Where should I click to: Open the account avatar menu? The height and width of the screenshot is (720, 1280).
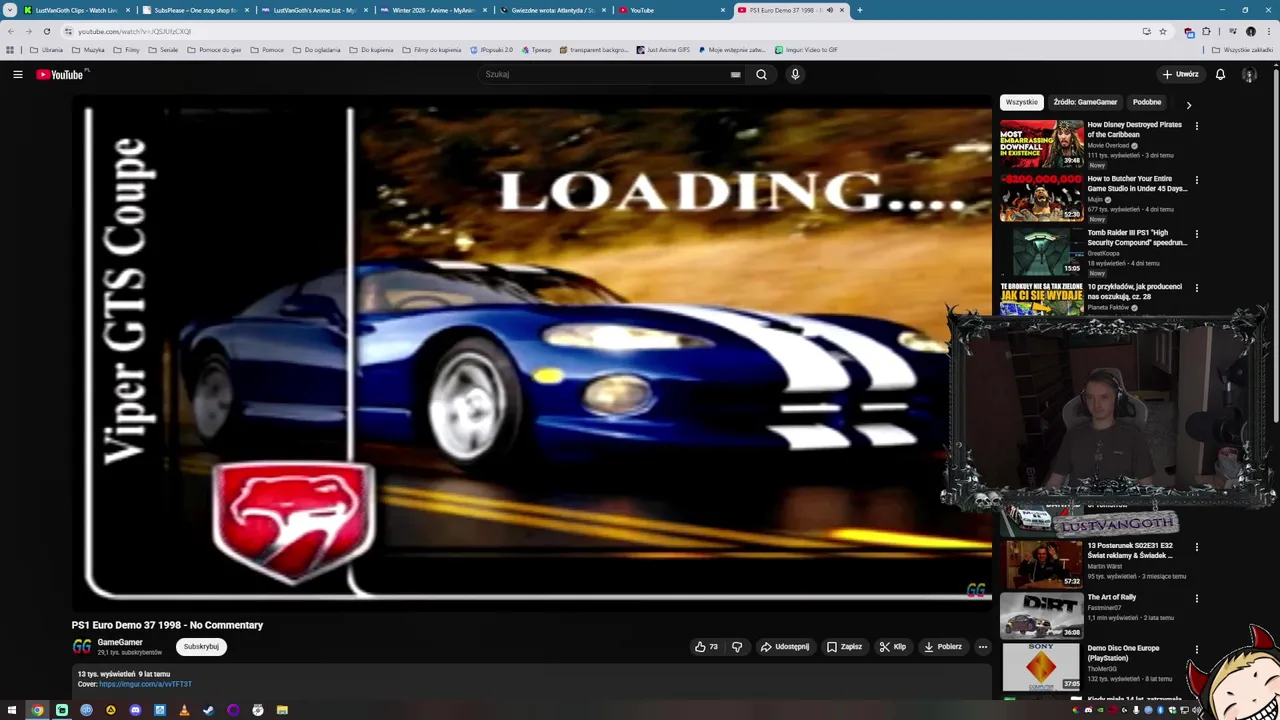tap(1249, 74)
